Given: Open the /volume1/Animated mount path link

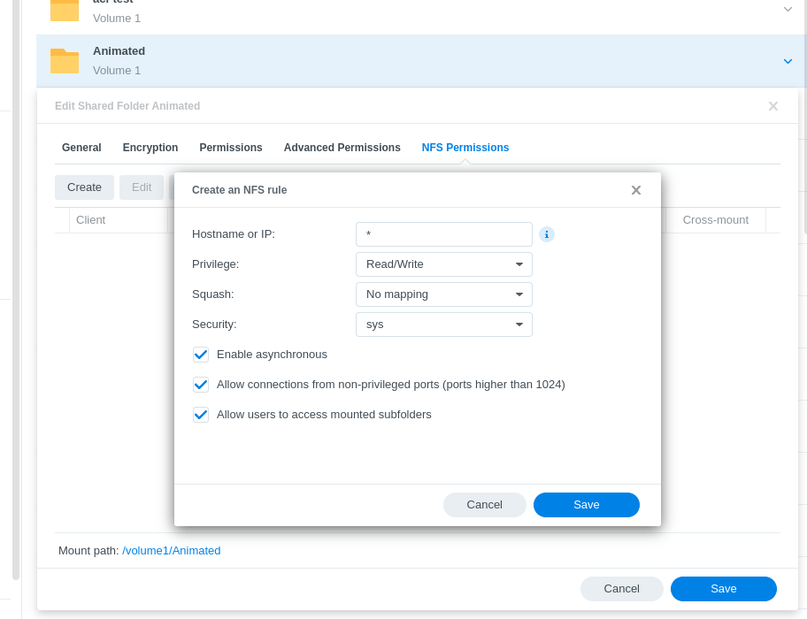Looking at the screenshot, I should pyautogui.click(x=171, y=551).
